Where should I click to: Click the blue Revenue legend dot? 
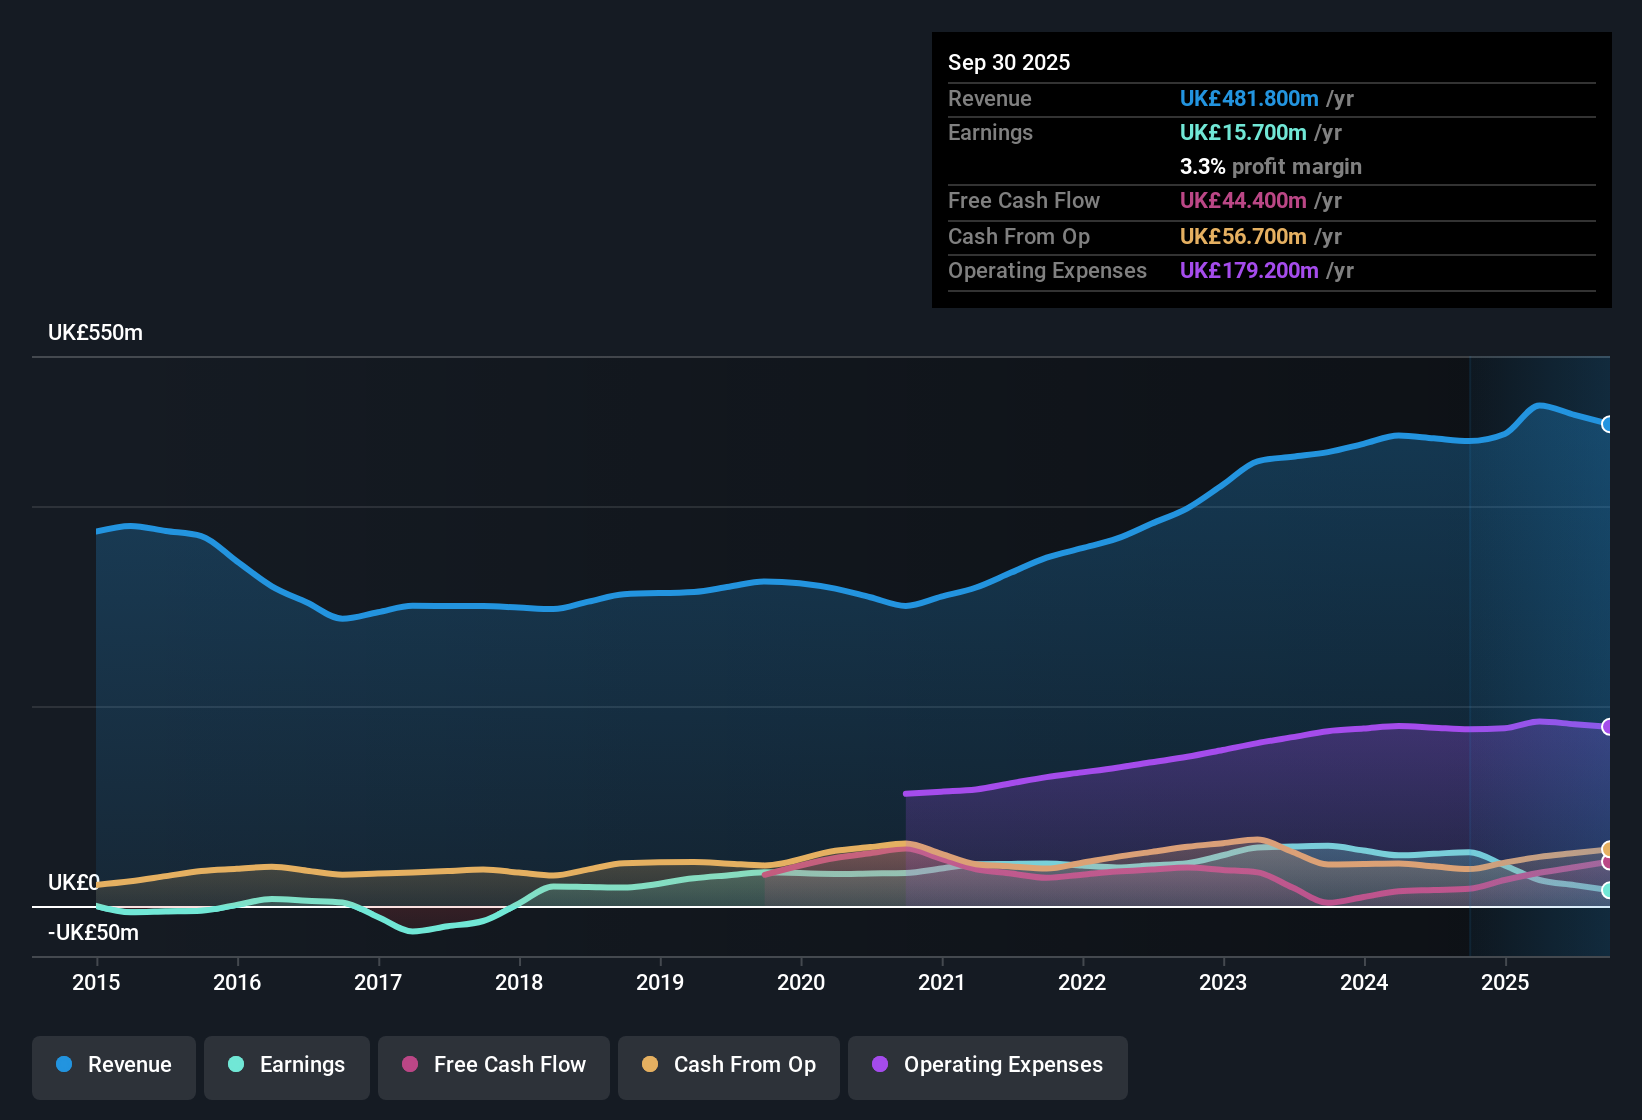click(x=64, y=1065)
